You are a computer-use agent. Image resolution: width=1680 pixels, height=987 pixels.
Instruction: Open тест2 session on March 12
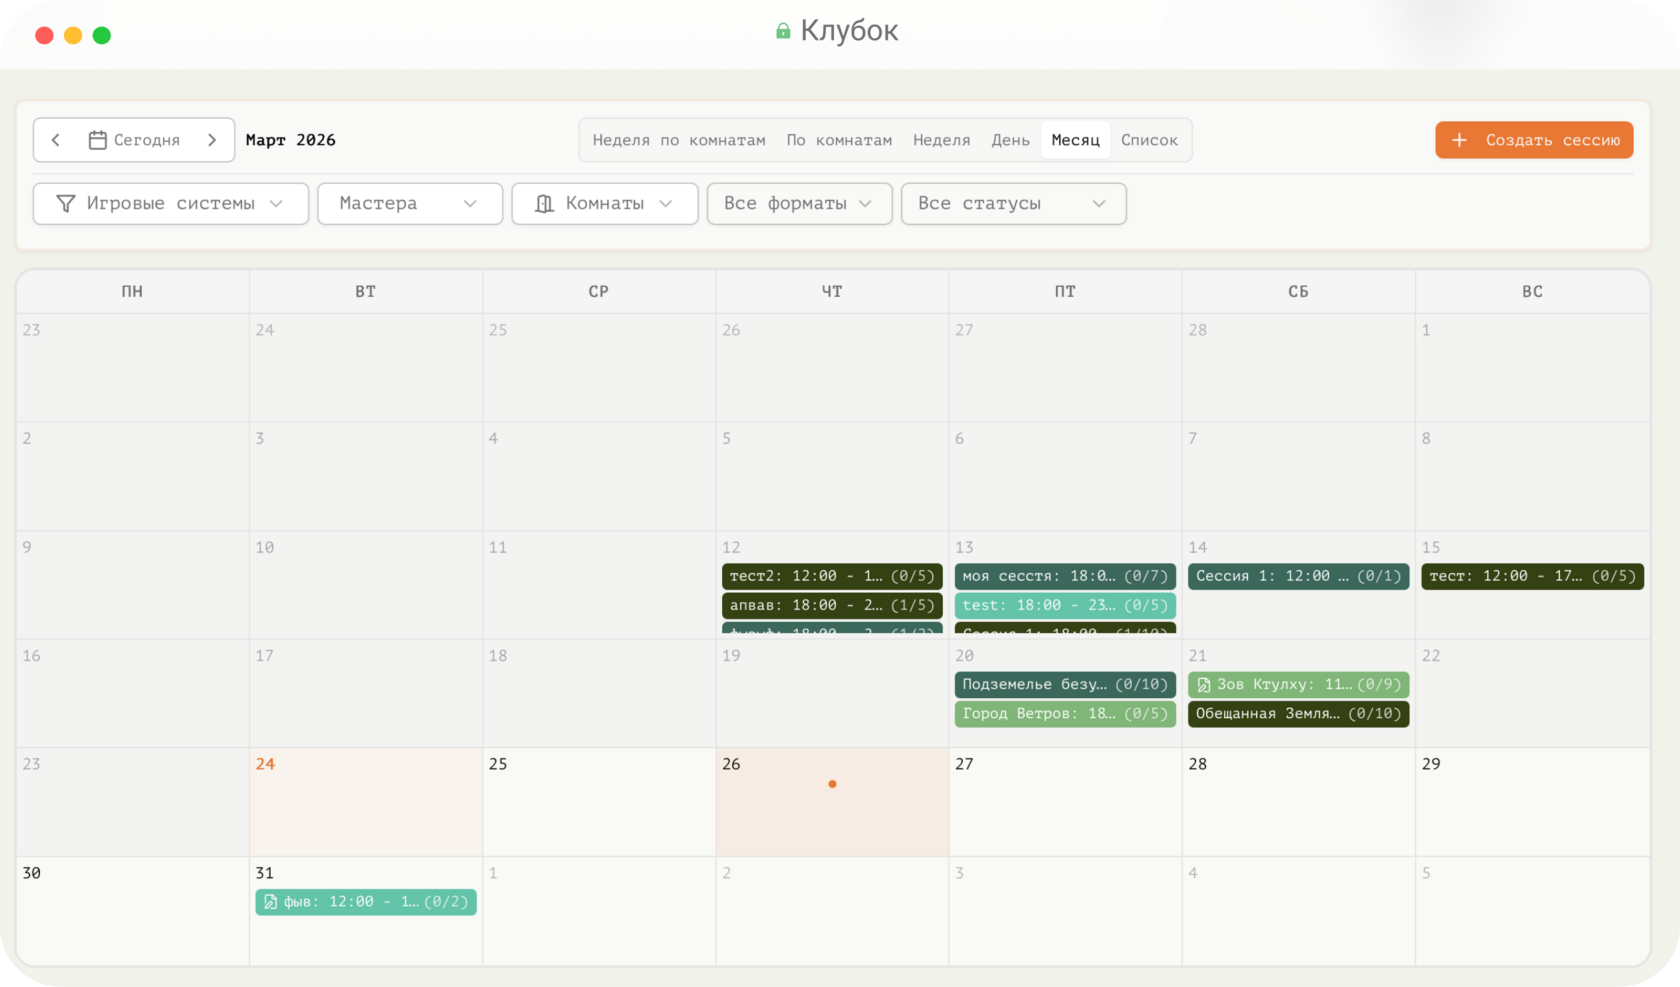point(832,576)
